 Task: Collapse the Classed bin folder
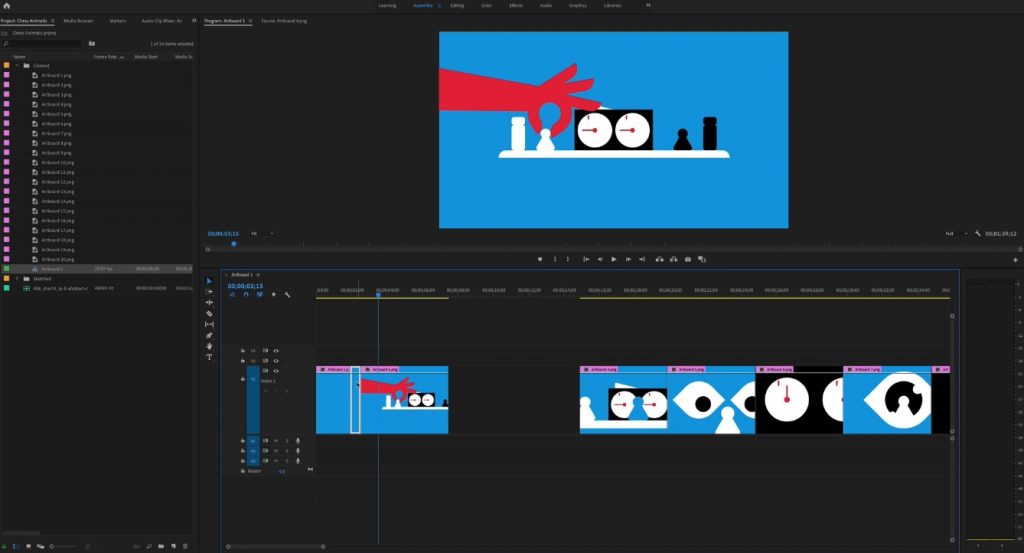(x=17, y=65)
